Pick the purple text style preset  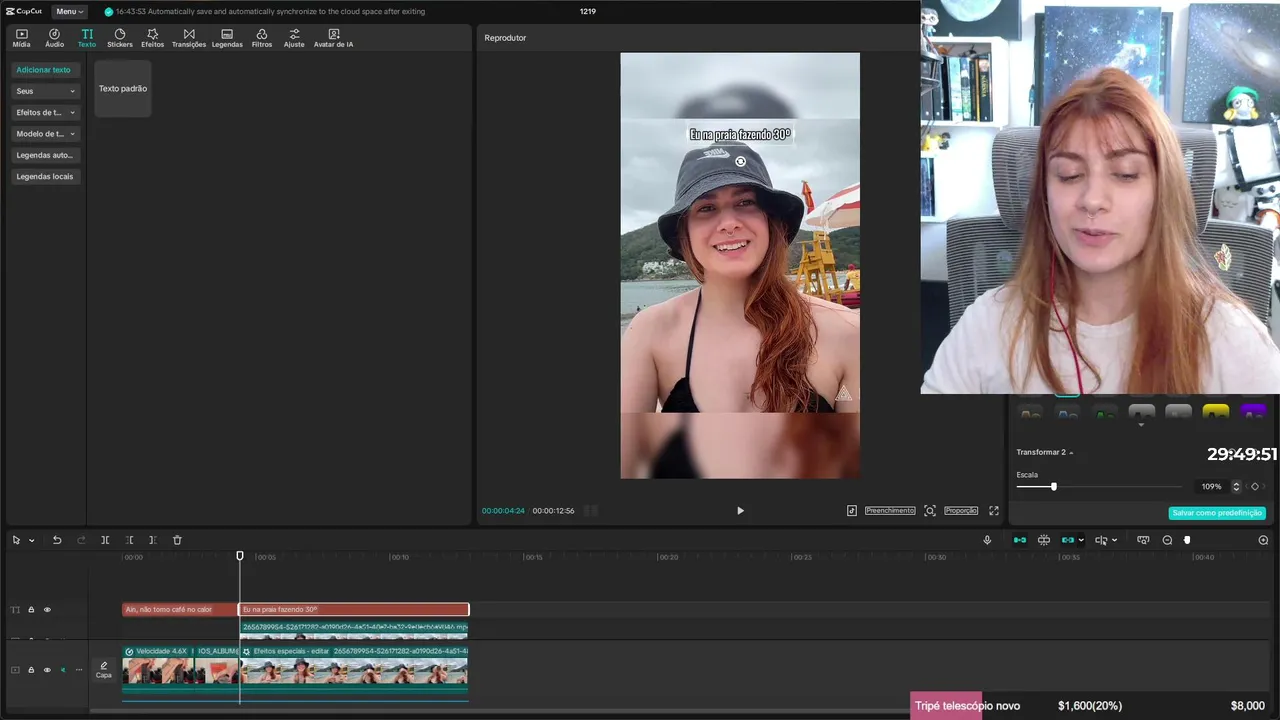[x=1253, y=411]
